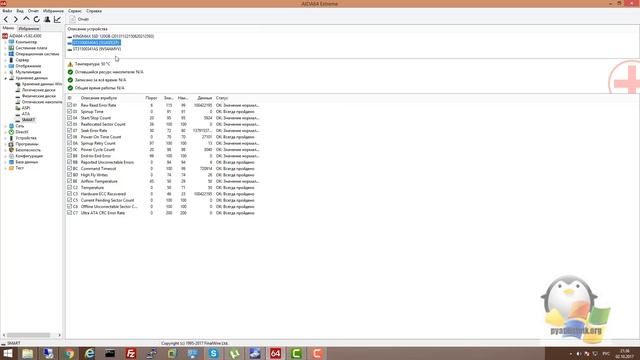Click the user silhouette toolbar icon
Viewport: 640px width, 360px height.
click(47, 19)
